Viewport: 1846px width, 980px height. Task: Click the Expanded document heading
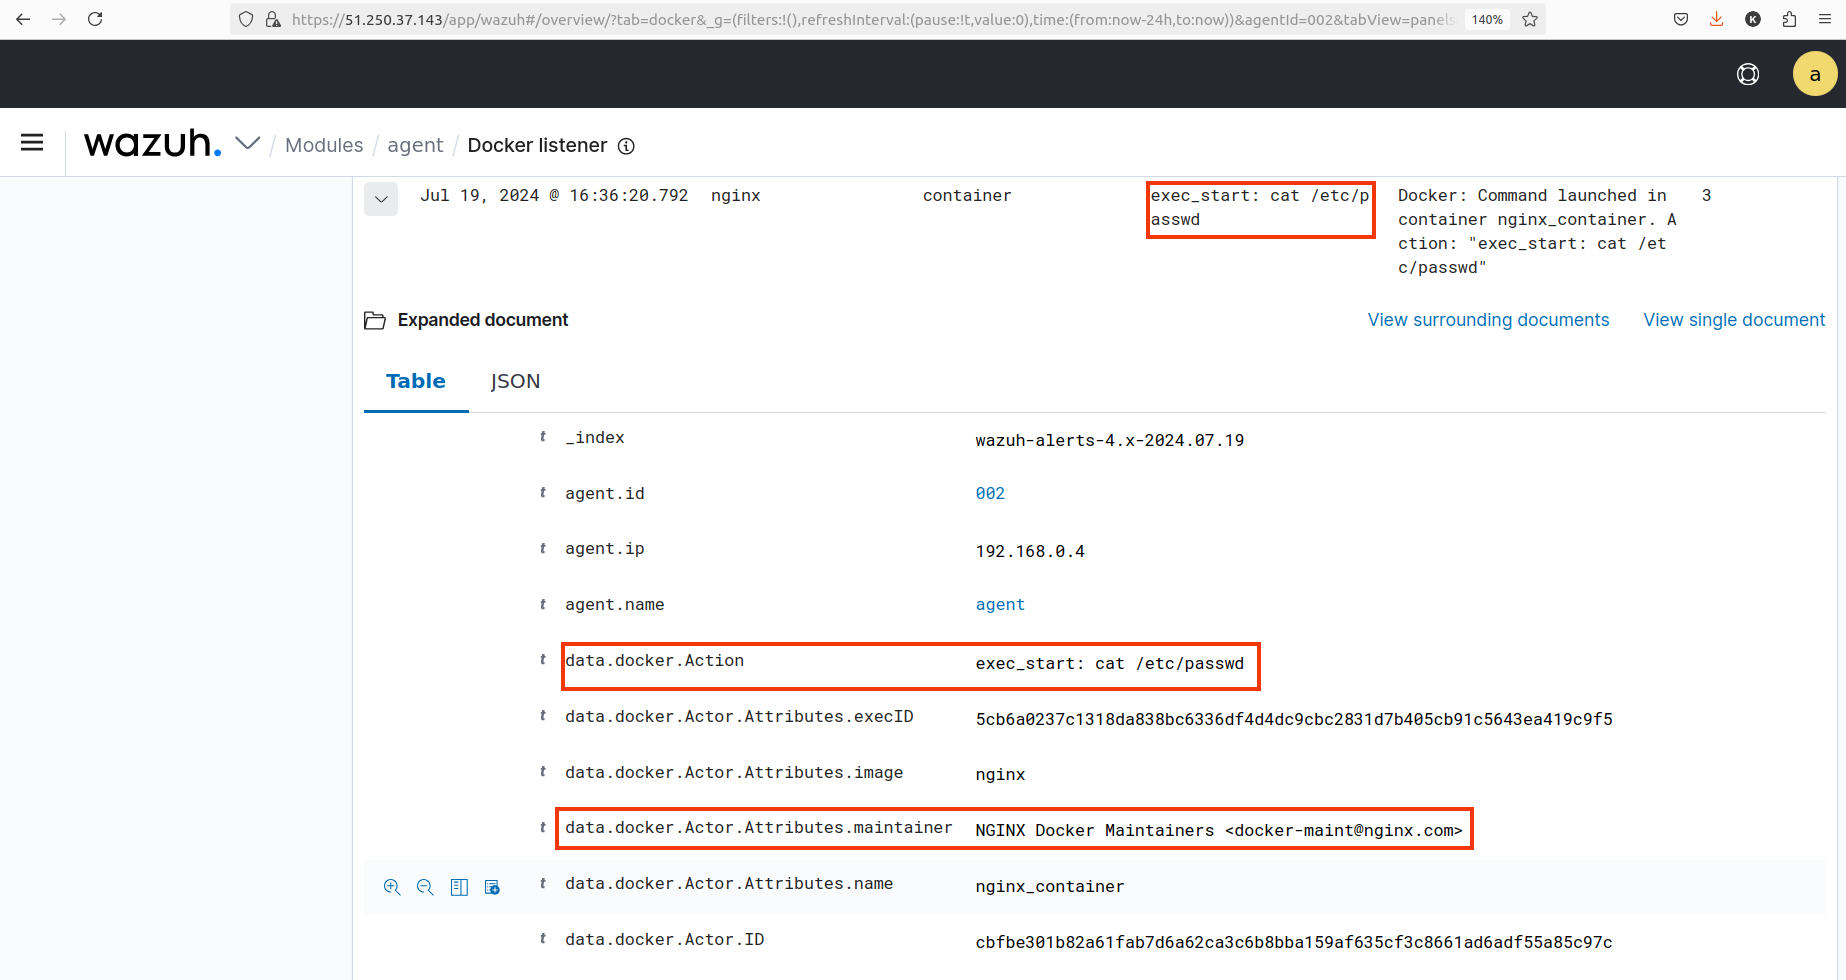click(x=483, y=320)
